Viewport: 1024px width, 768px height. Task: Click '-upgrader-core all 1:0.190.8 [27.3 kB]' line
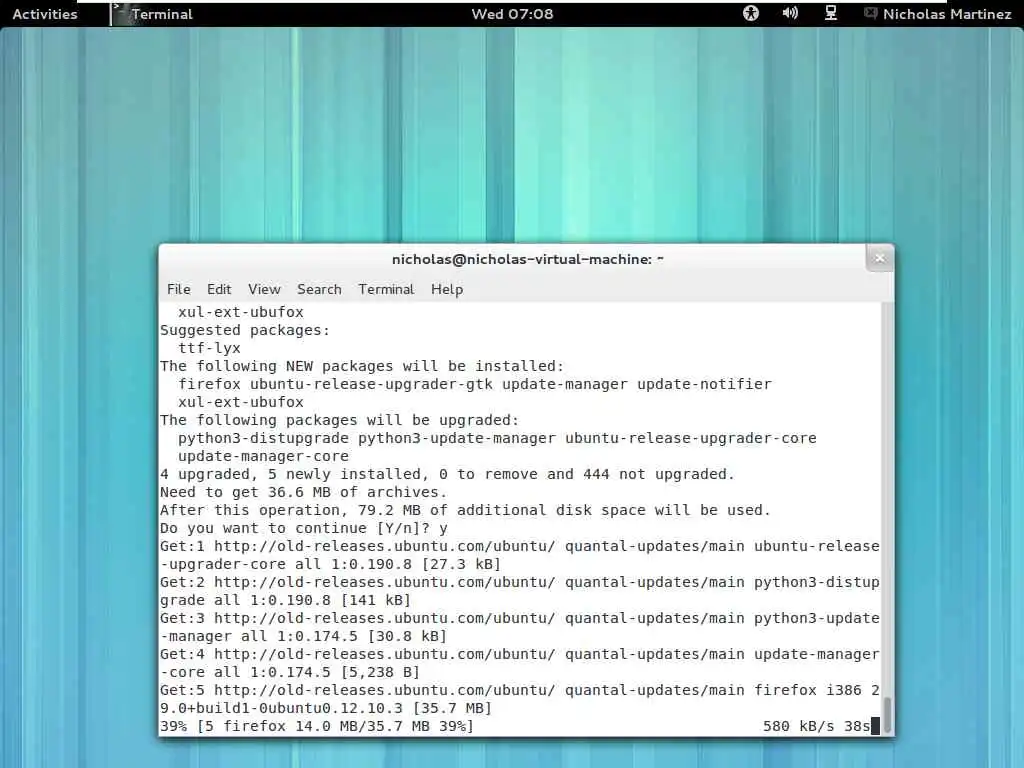pos(330,564)
